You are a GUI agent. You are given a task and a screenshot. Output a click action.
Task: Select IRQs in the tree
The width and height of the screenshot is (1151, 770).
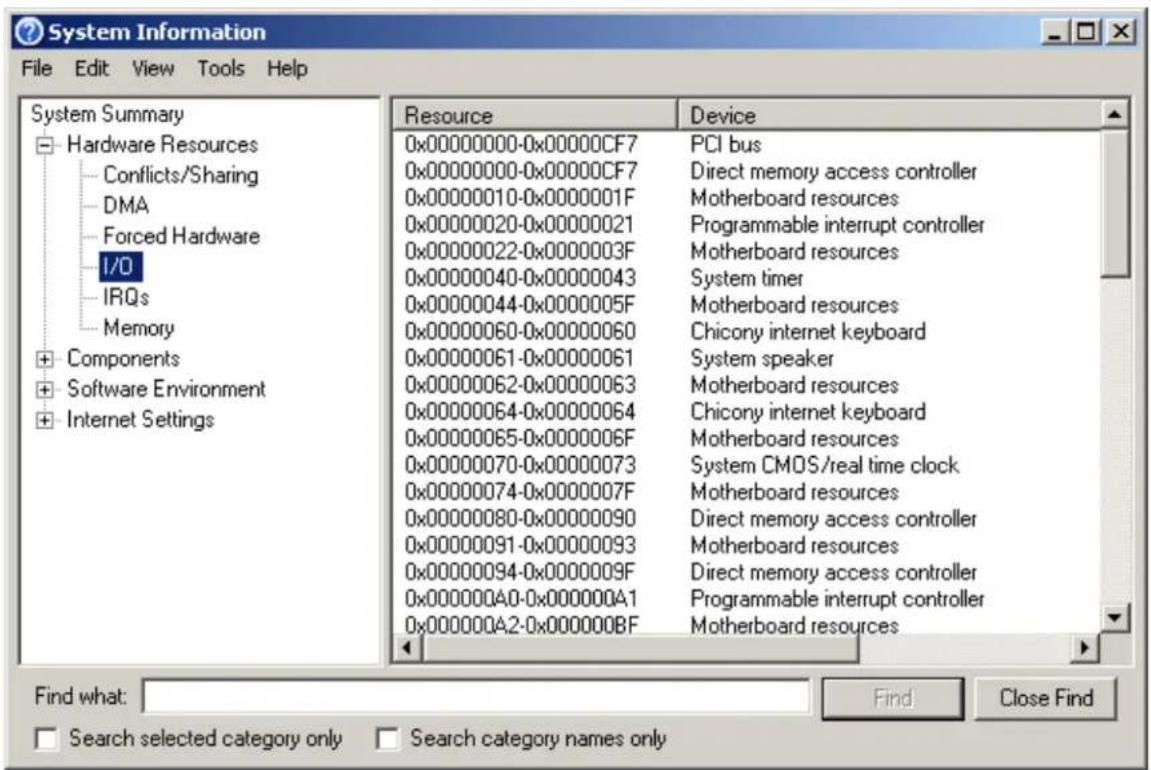pyautogui.click(x=126, y=297)
